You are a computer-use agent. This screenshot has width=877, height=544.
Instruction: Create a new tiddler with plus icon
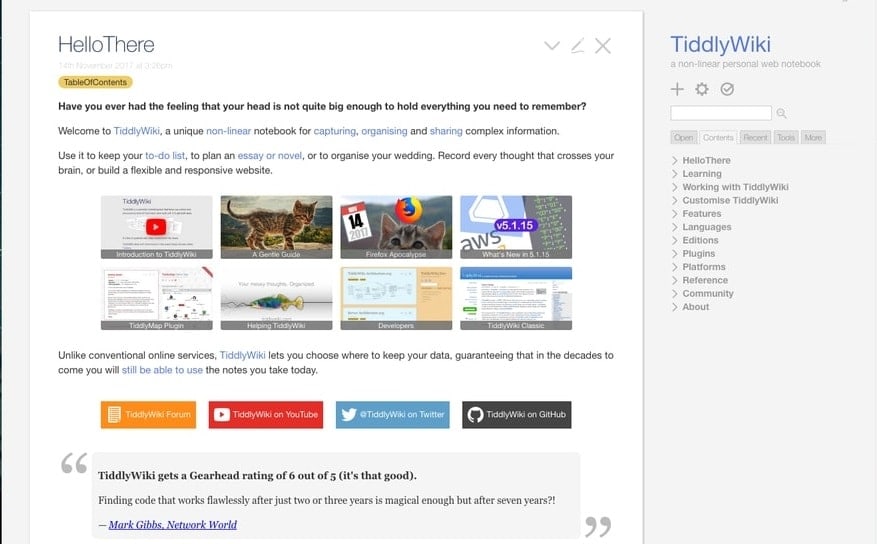[x=677, y=89]
